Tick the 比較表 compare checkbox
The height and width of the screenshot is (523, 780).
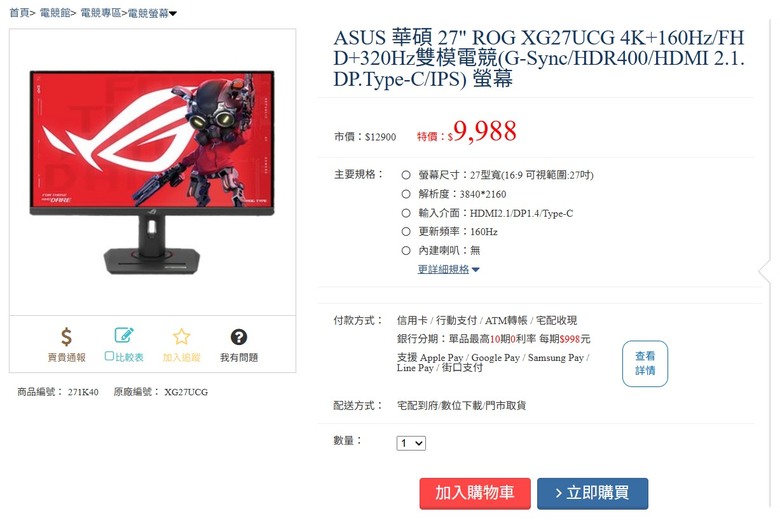click(109, 356)
